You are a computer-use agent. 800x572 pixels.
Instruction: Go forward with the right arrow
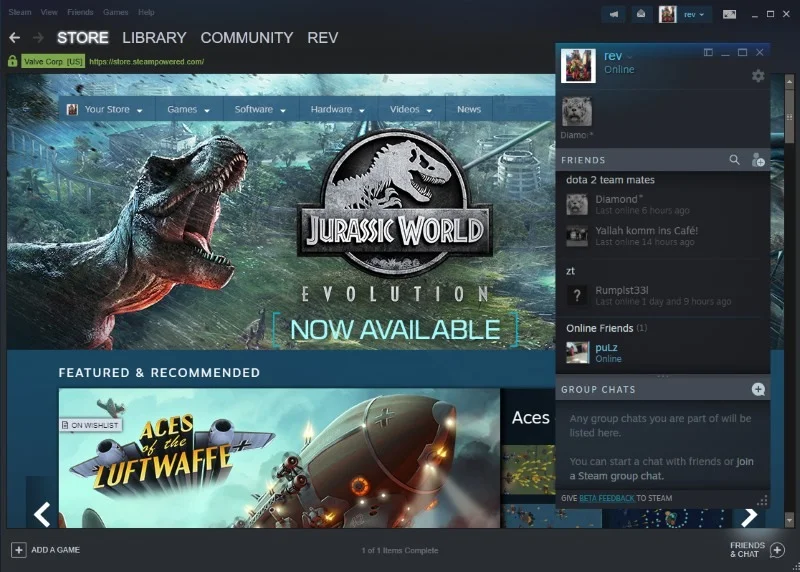click(x=38, y=38)
